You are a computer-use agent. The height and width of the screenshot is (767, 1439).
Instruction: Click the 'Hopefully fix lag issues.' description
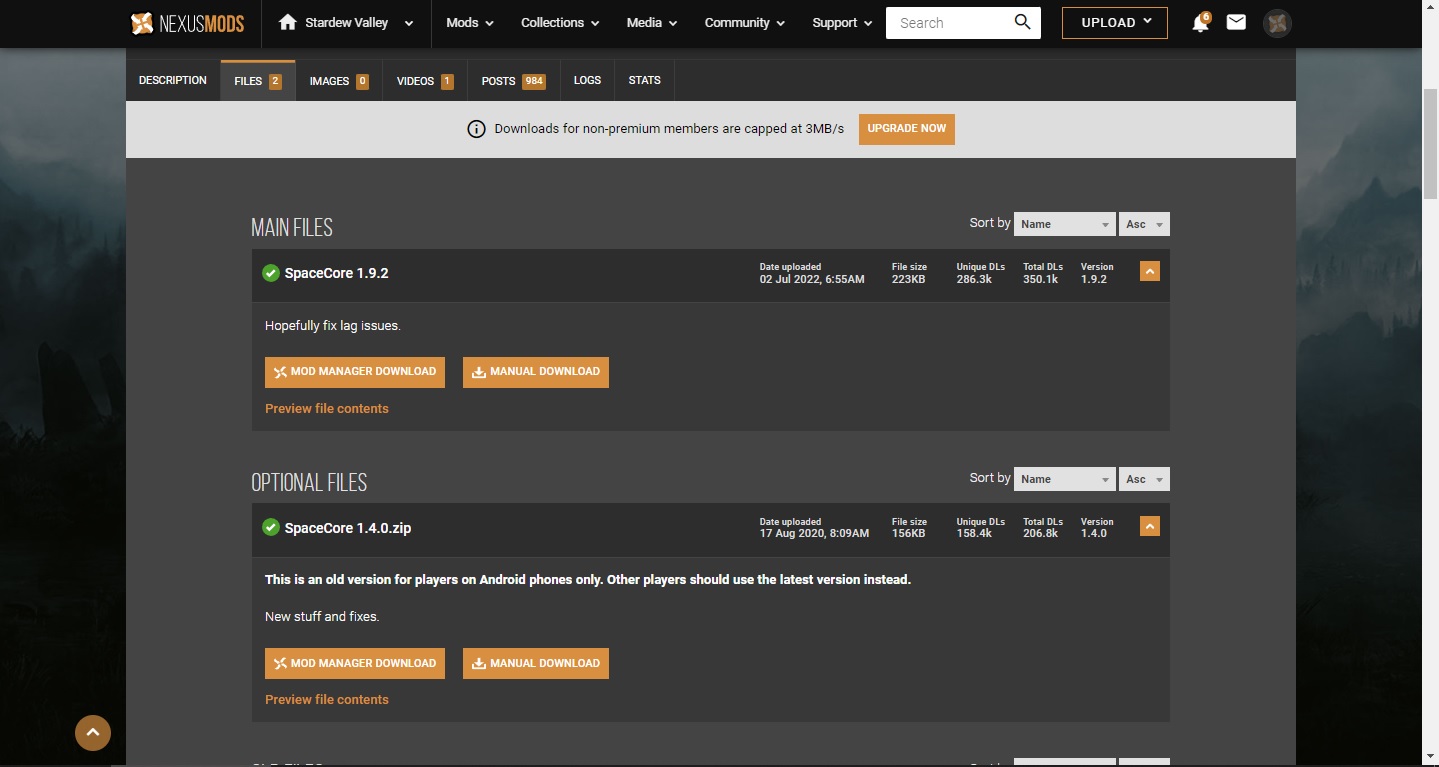[333, 326]
